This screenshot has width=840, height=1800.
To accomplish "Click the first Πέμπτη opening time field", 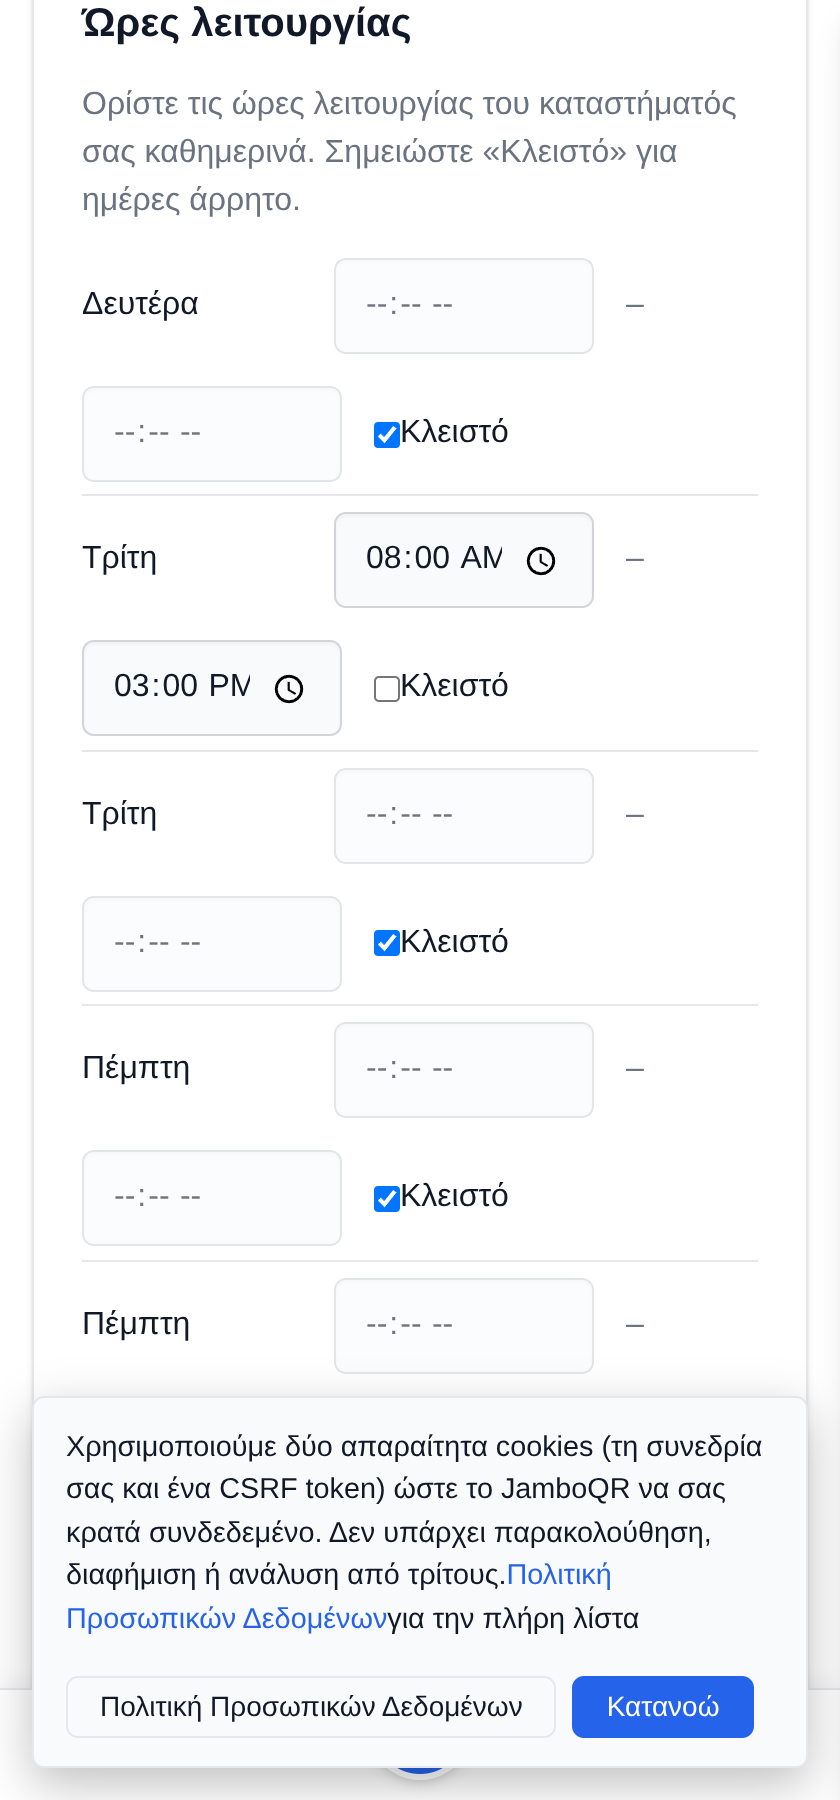I will click(x=464, y=1070).
